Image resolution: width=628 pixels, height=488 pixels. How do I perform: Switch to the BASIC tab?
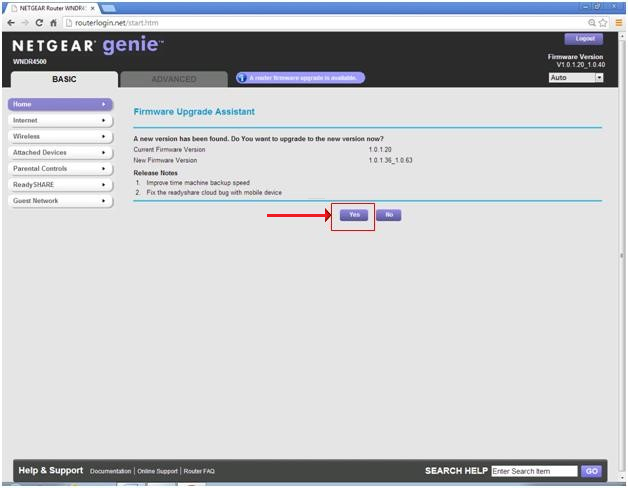pos(64,79)
